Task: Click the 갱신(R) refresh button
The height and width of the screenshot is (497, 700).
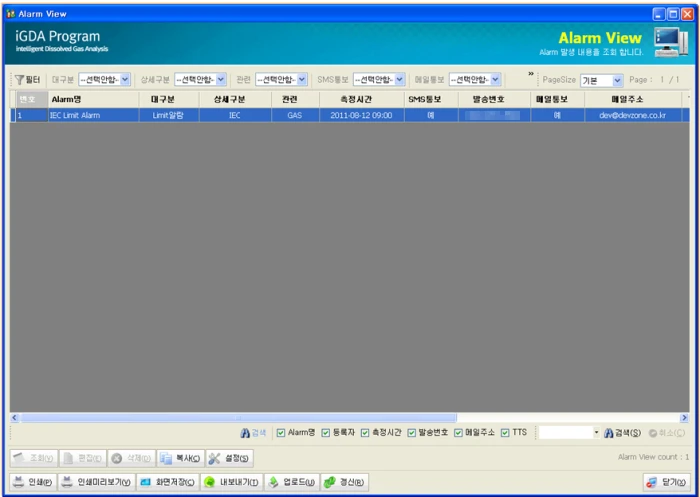Action: [x=345, y=482]
